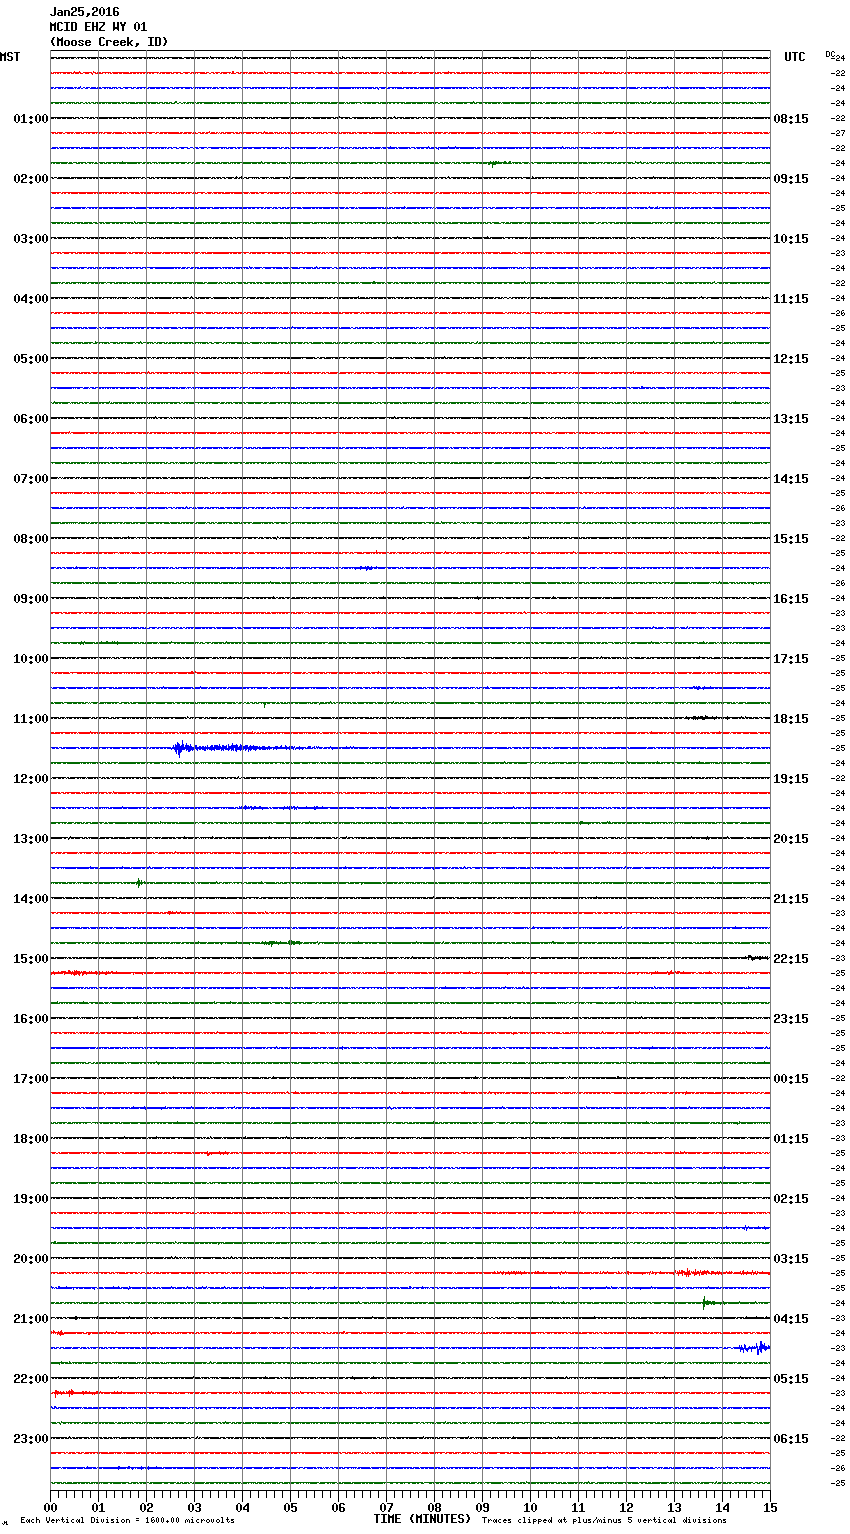Screen dimensions: 850x1534
Task: Click the 00:15 UTC time label
Action: point(791,1079)
